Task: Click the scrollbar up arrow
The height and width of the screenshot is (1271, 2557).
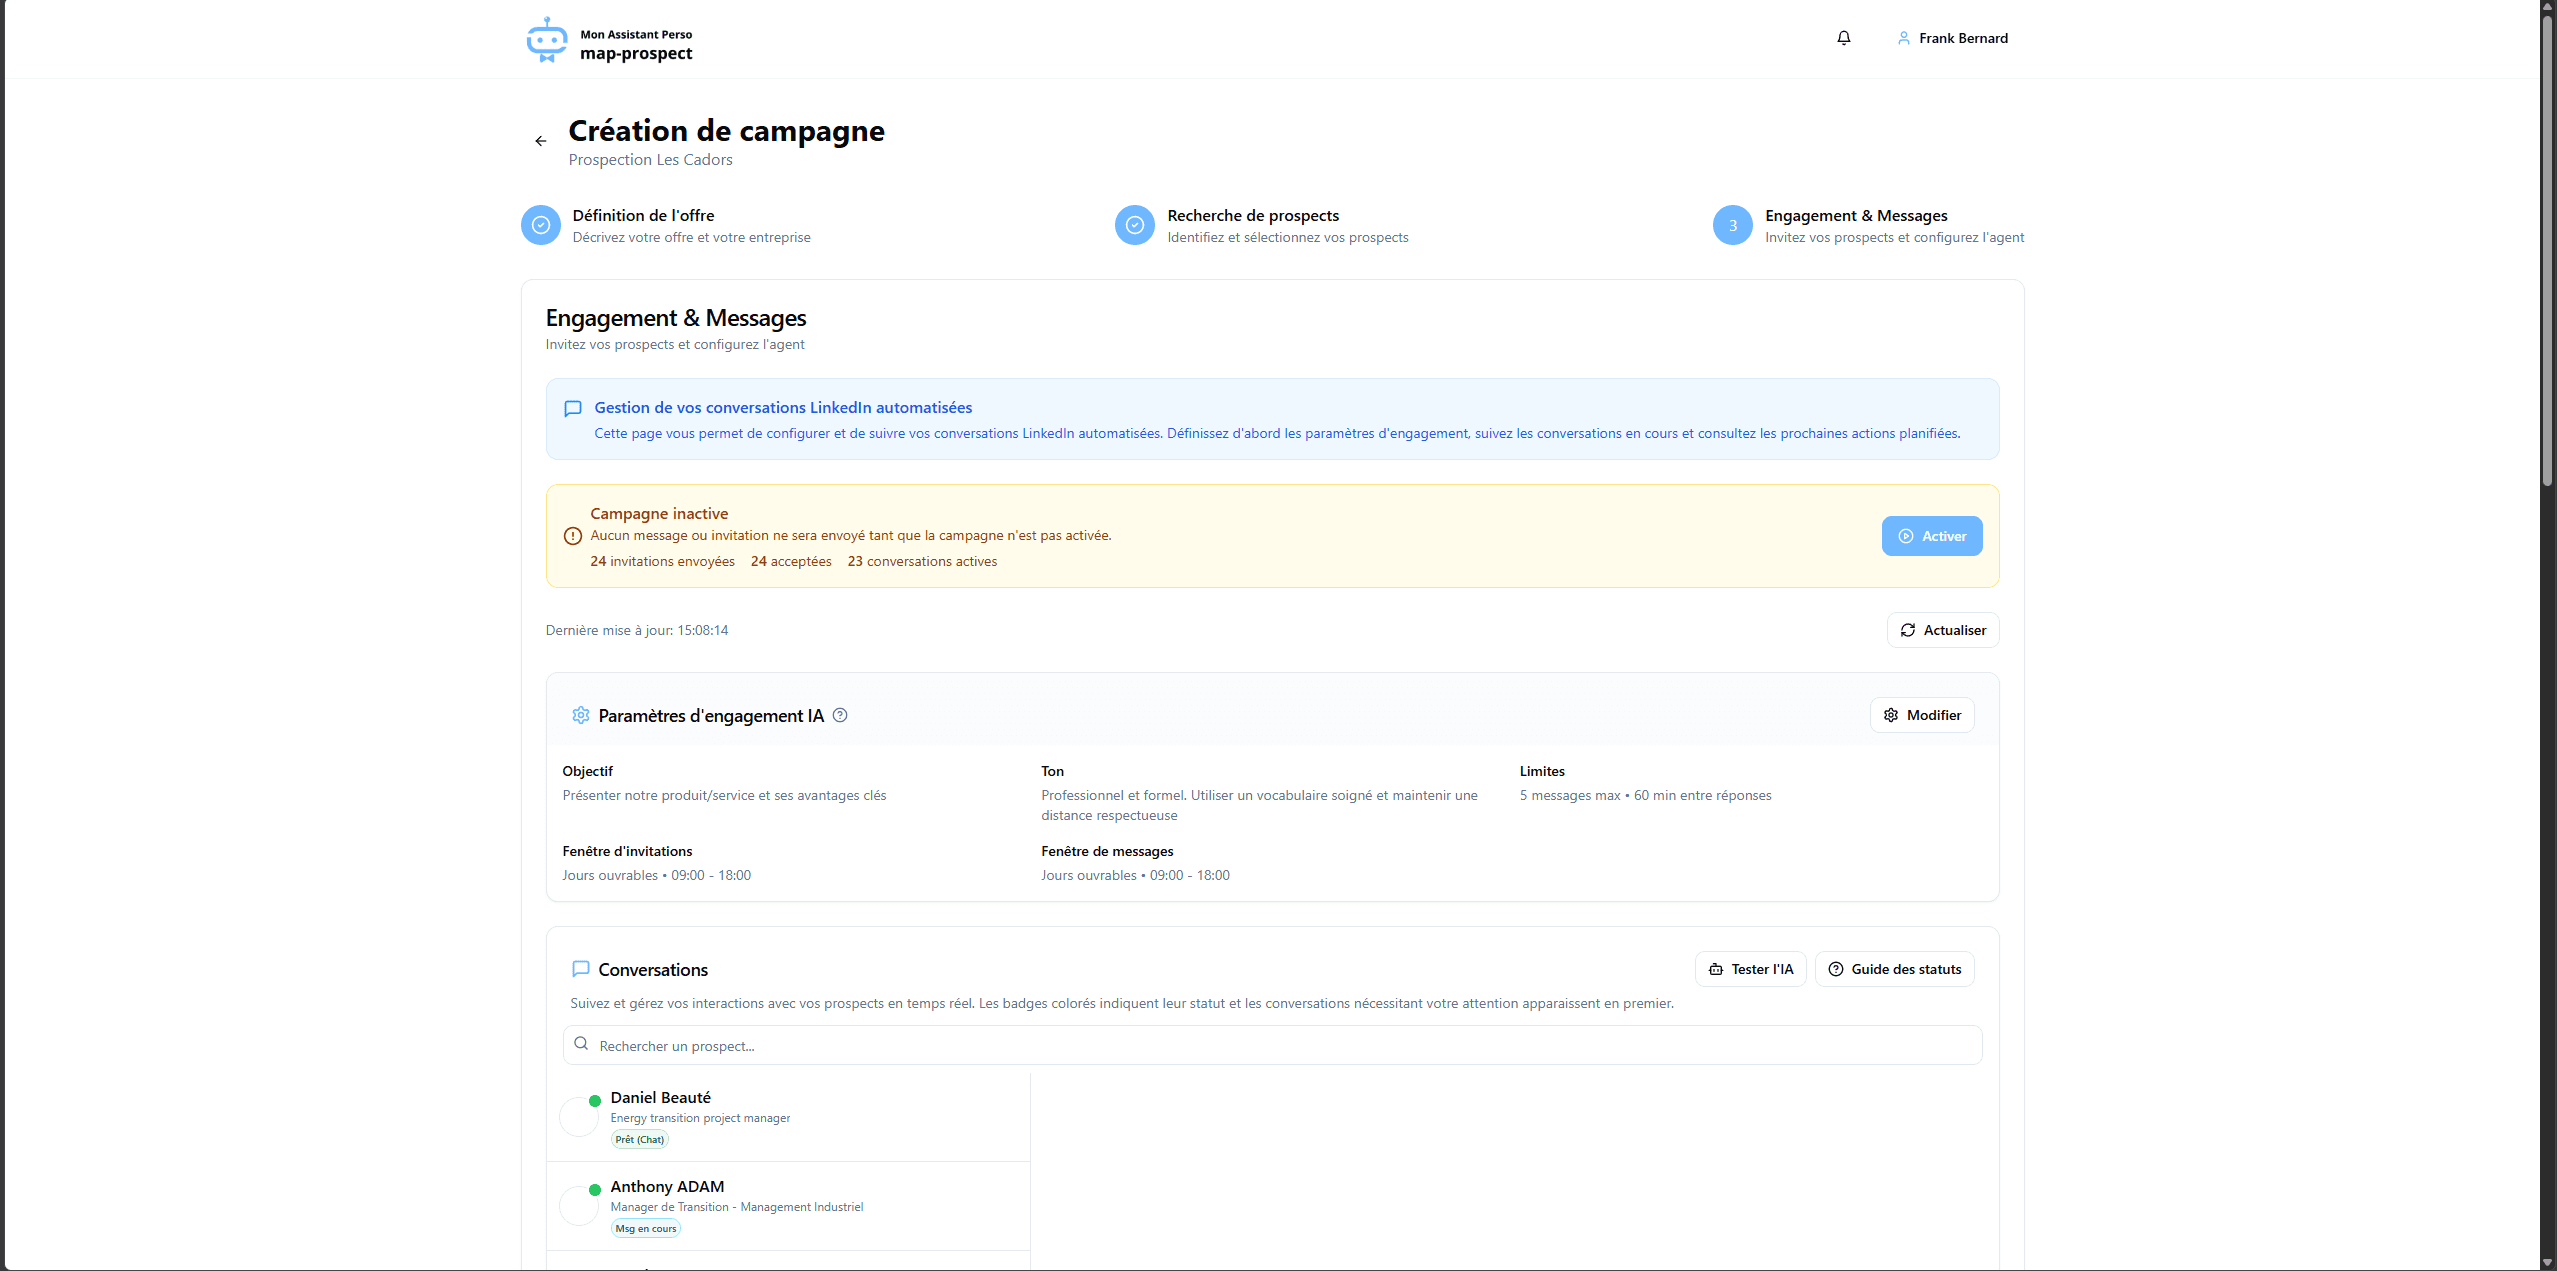Action: (x=2547, y=6)
